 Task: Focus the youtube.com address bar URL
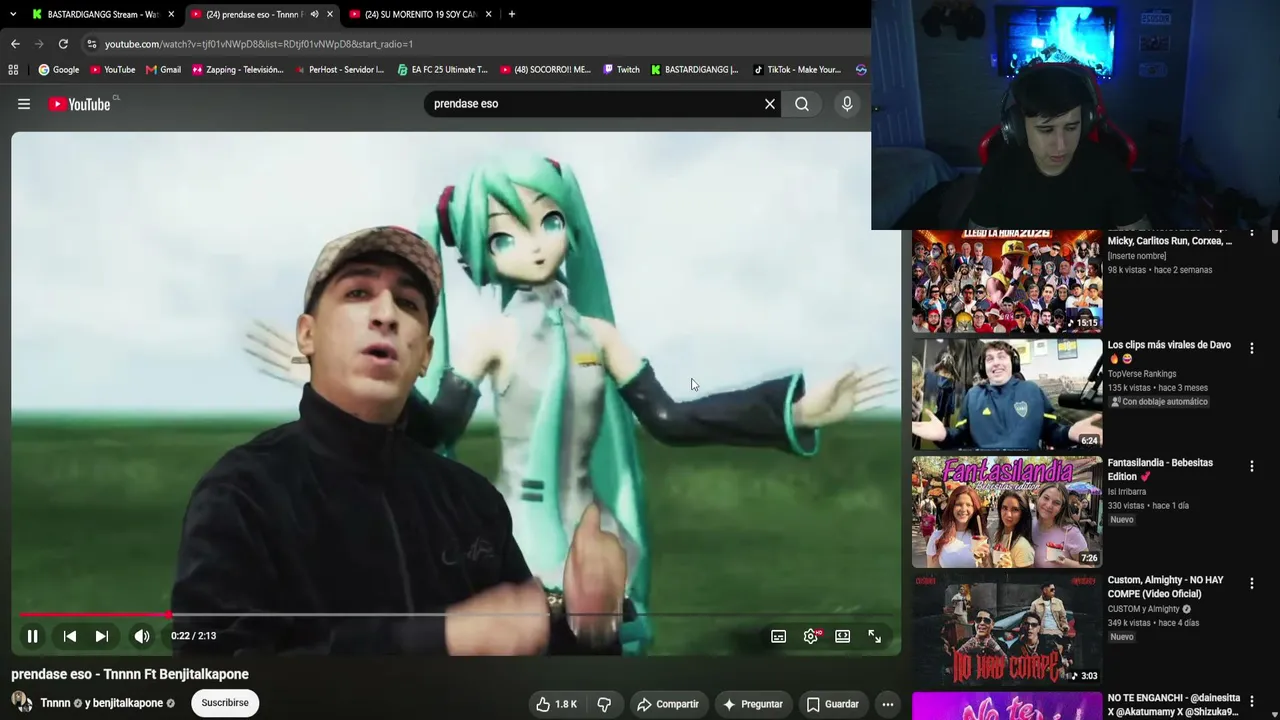coord(259,44)
